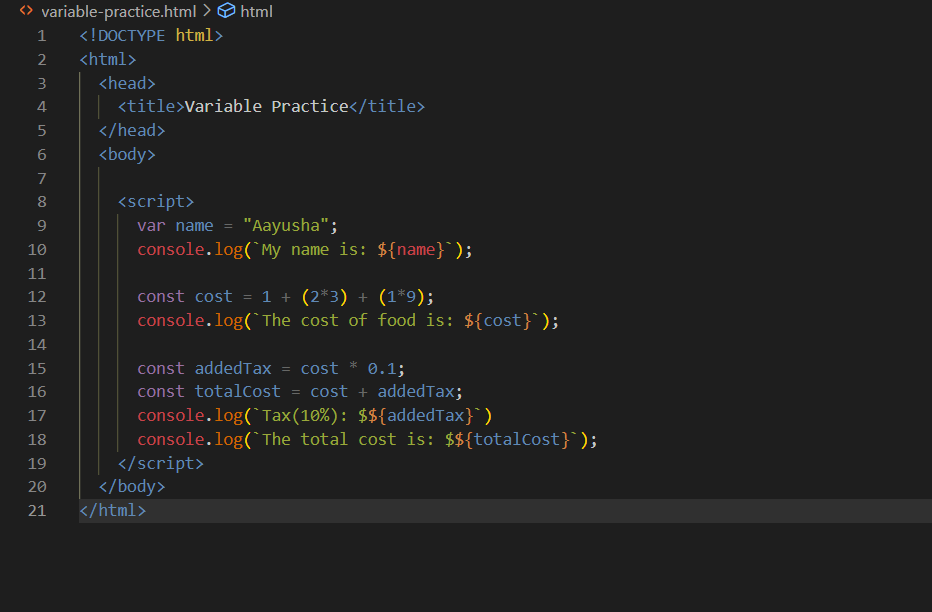This screenshot has width=932, height=612.
Task: Click the opening body tag
Action: tap(127, 154)
